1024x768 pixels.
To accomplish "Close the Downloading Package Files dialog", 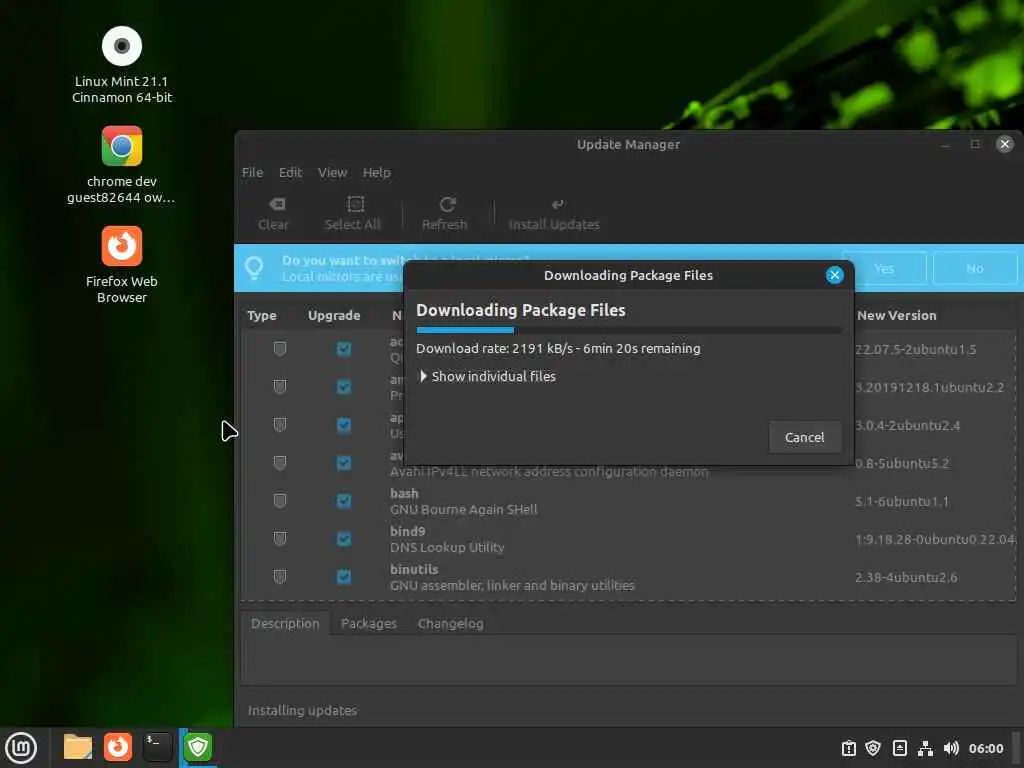I will pos(834,275).
